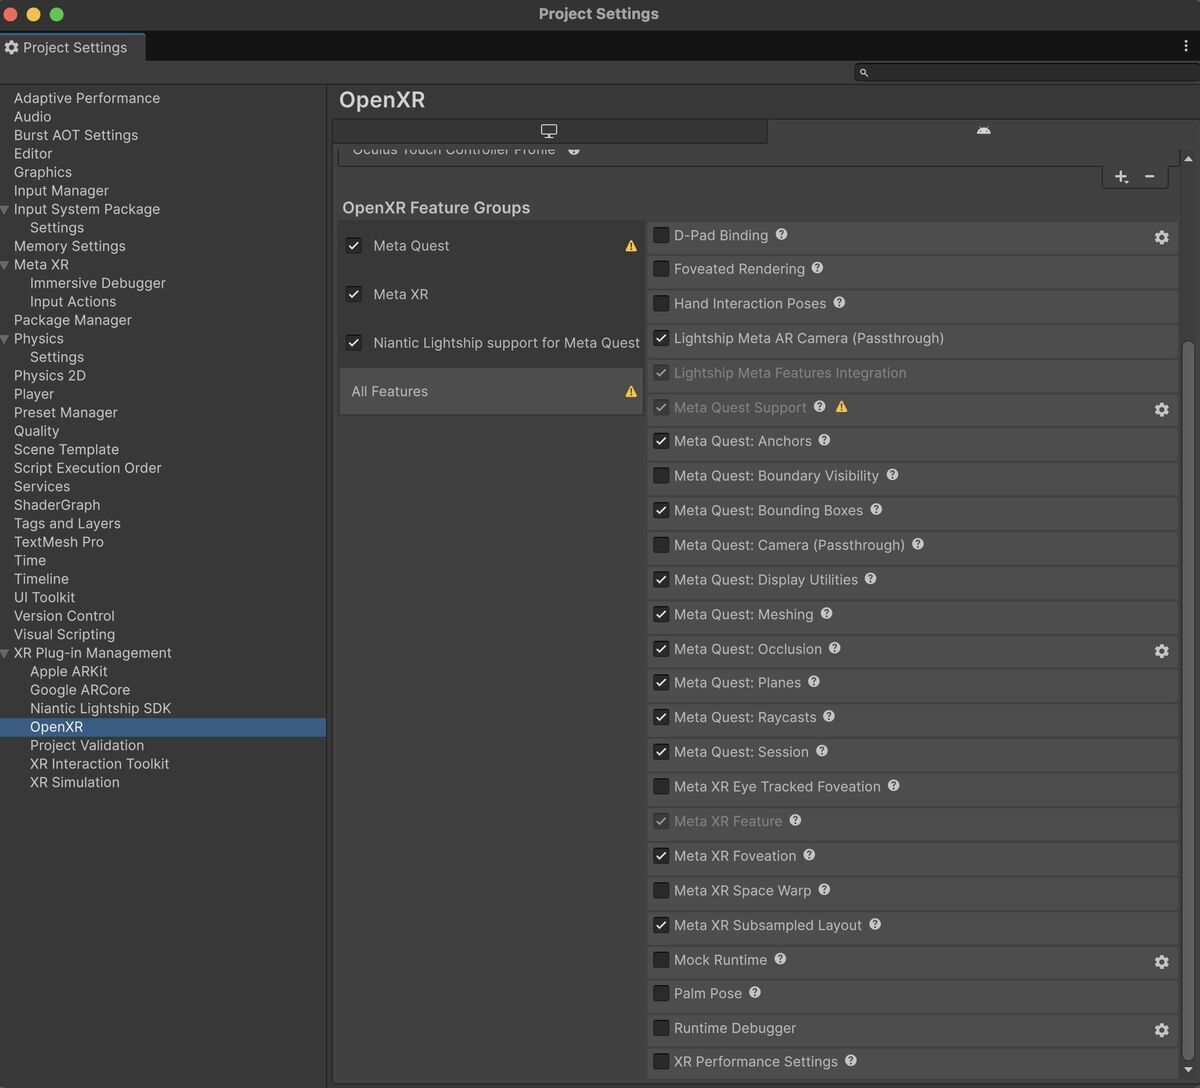Collapse Meta XR tree node
Image resolution: width=1200 pixels, height=1088 pixels.
pyautogui.click(x=5, y=265)
